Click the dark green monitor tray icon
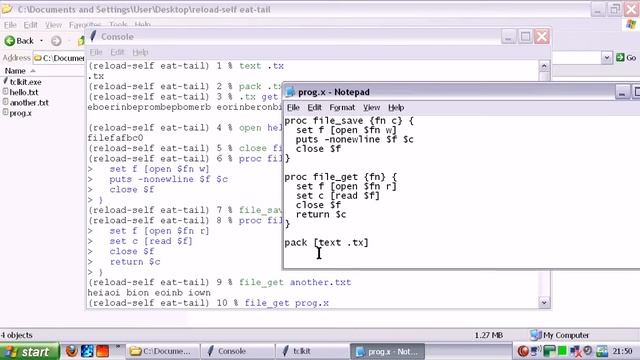 pos(549,351)
